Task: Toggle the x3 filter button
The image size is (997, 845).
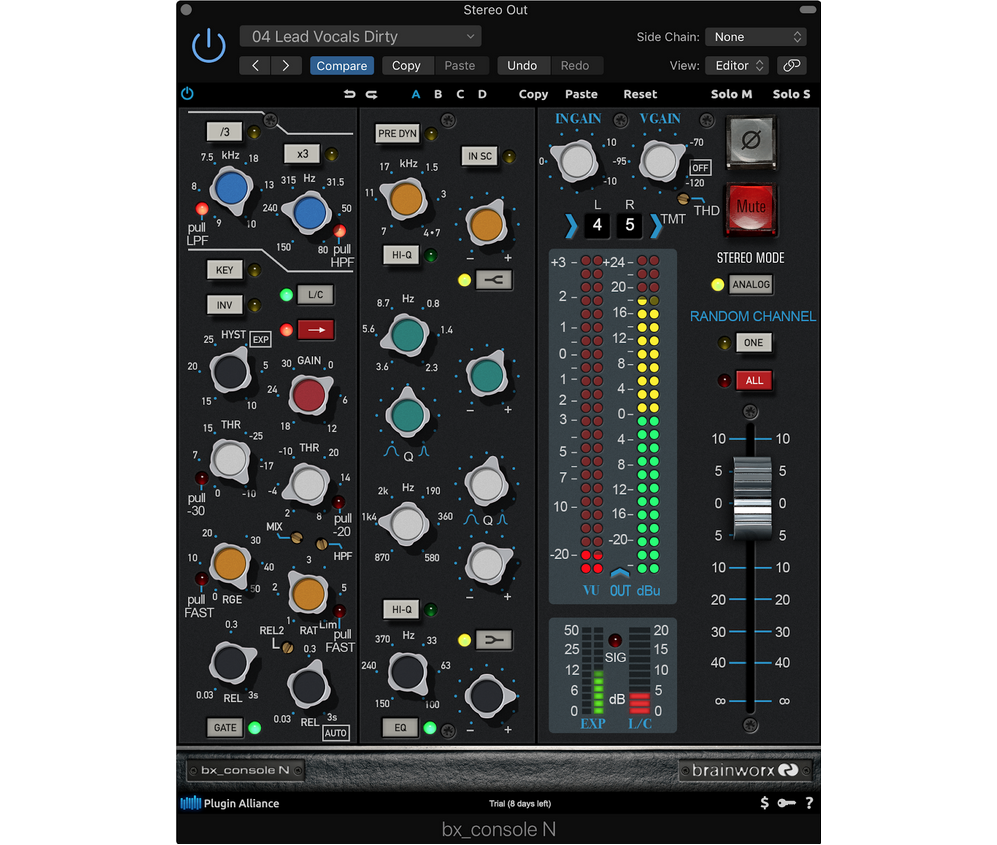Action: [x=303, y=154]
